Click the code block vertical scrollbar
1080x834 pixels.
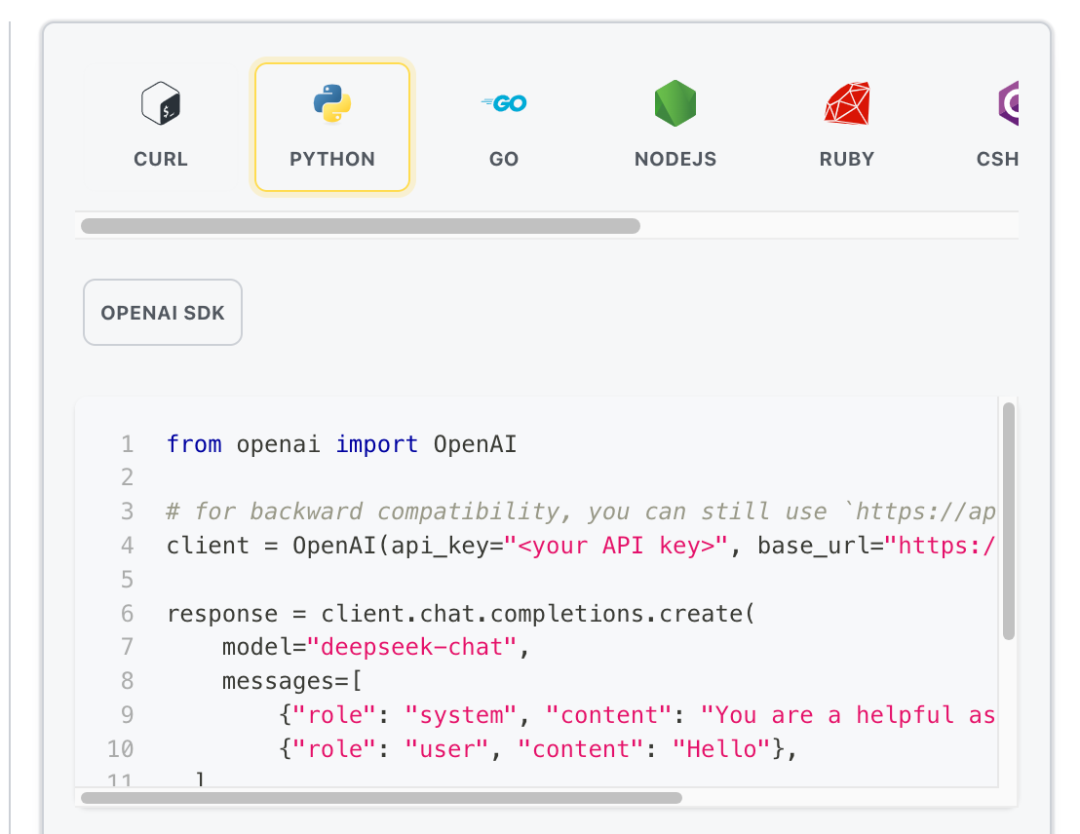1008,520
